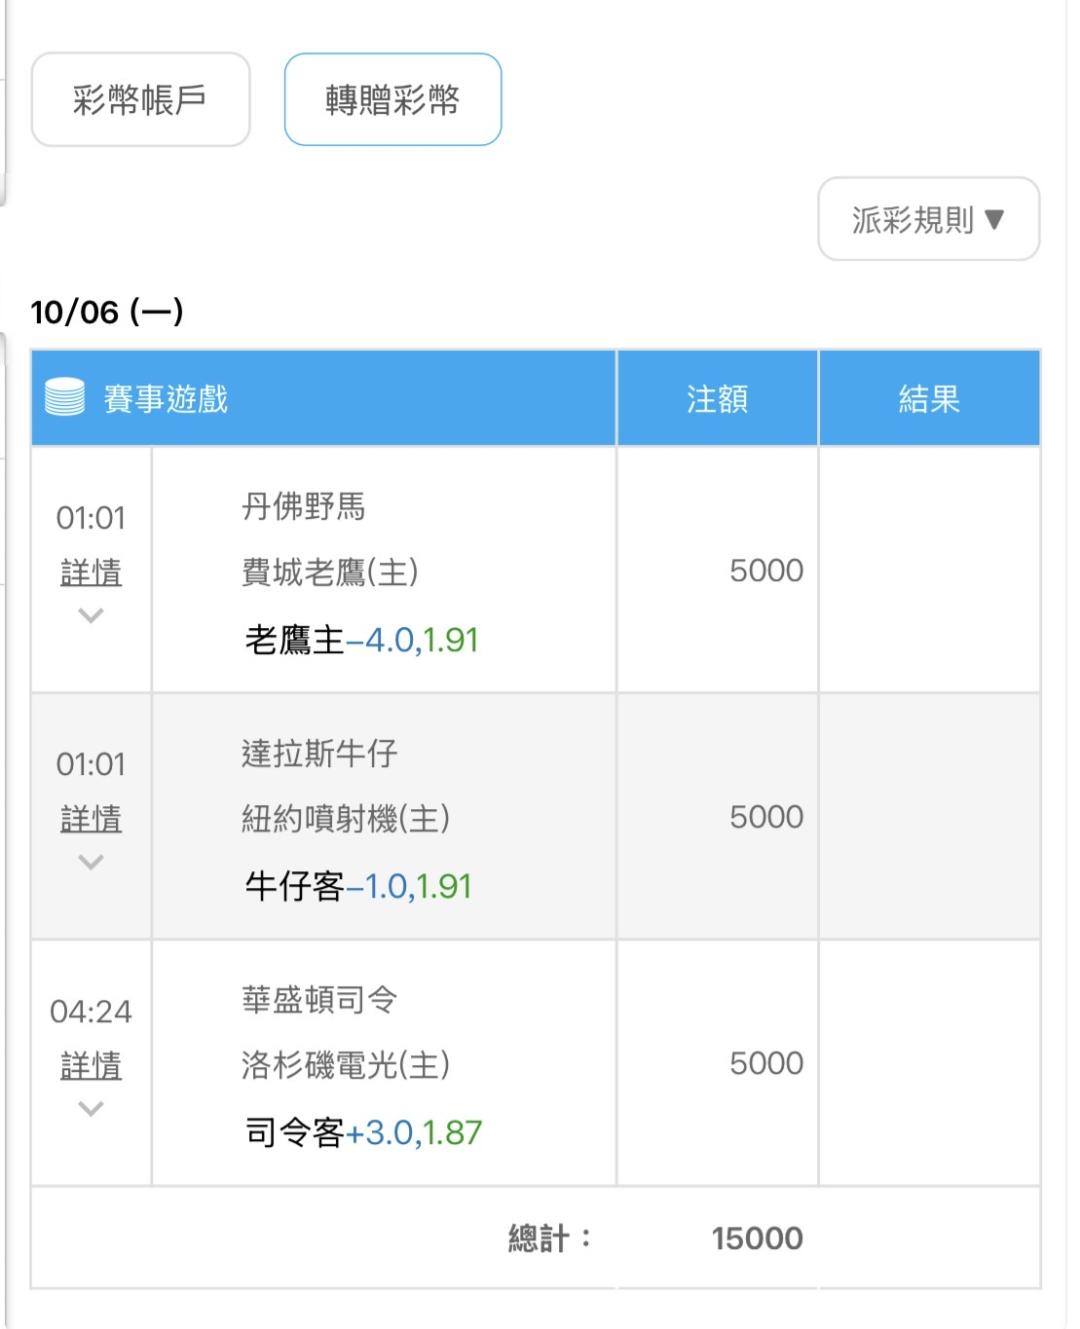Open the 彩幣帳戶 tab
The image size is (1080, 1329).
coord(140,100)
